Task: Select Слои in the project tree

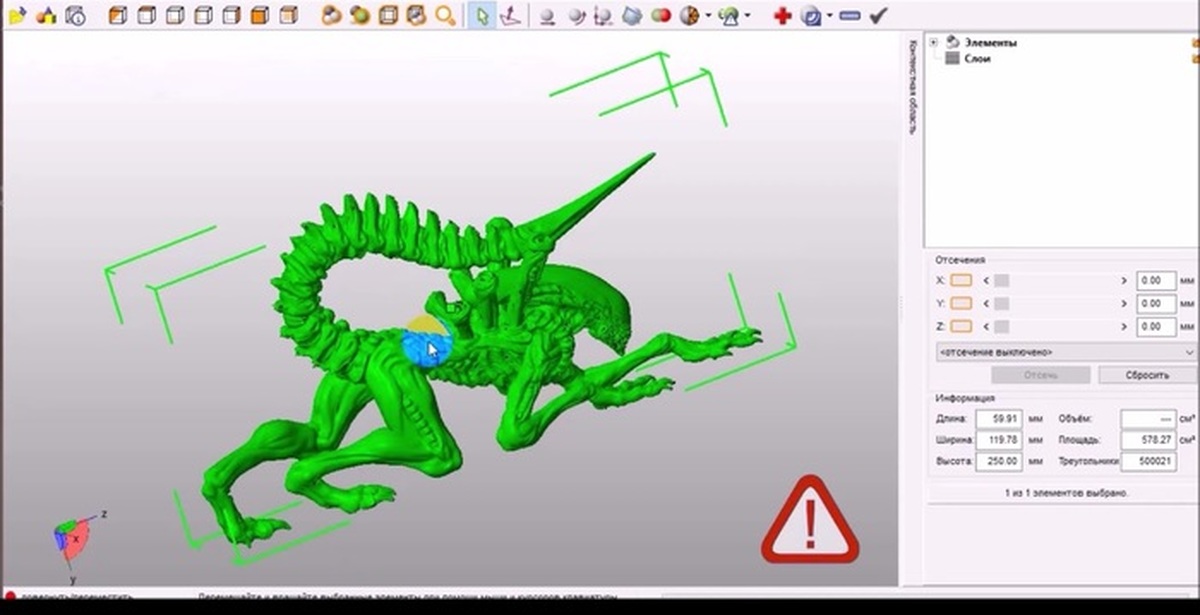Action: click(x=978, y=58)
